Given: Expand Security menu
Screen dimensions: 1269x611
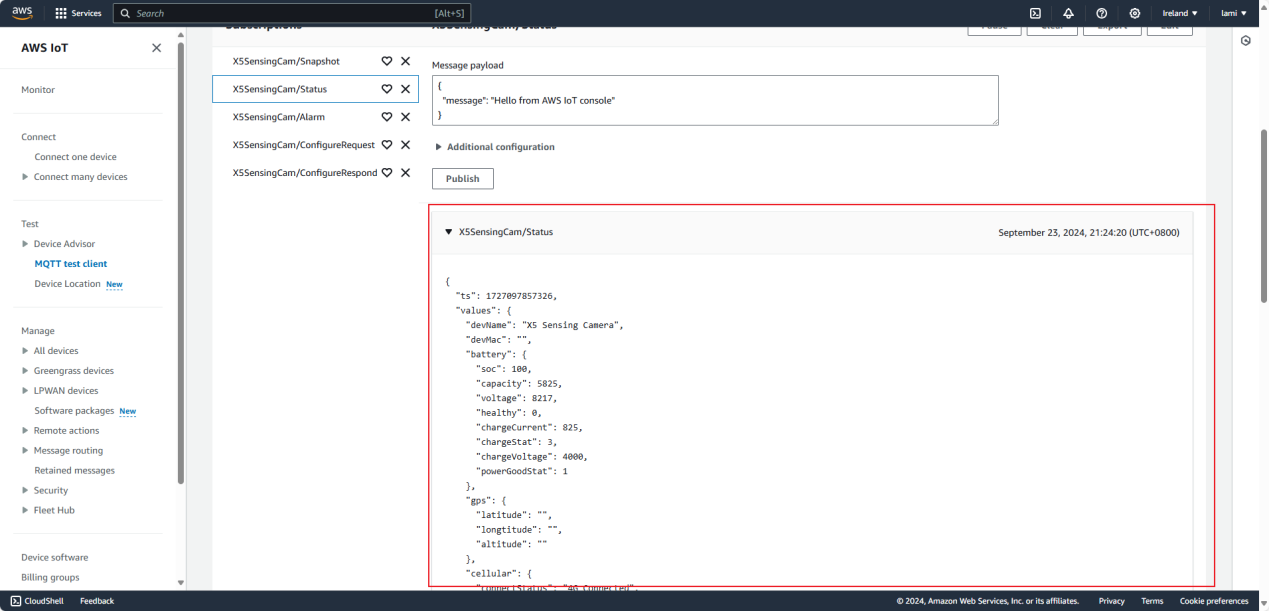Looking at the screenshot, I should point(25,491).
